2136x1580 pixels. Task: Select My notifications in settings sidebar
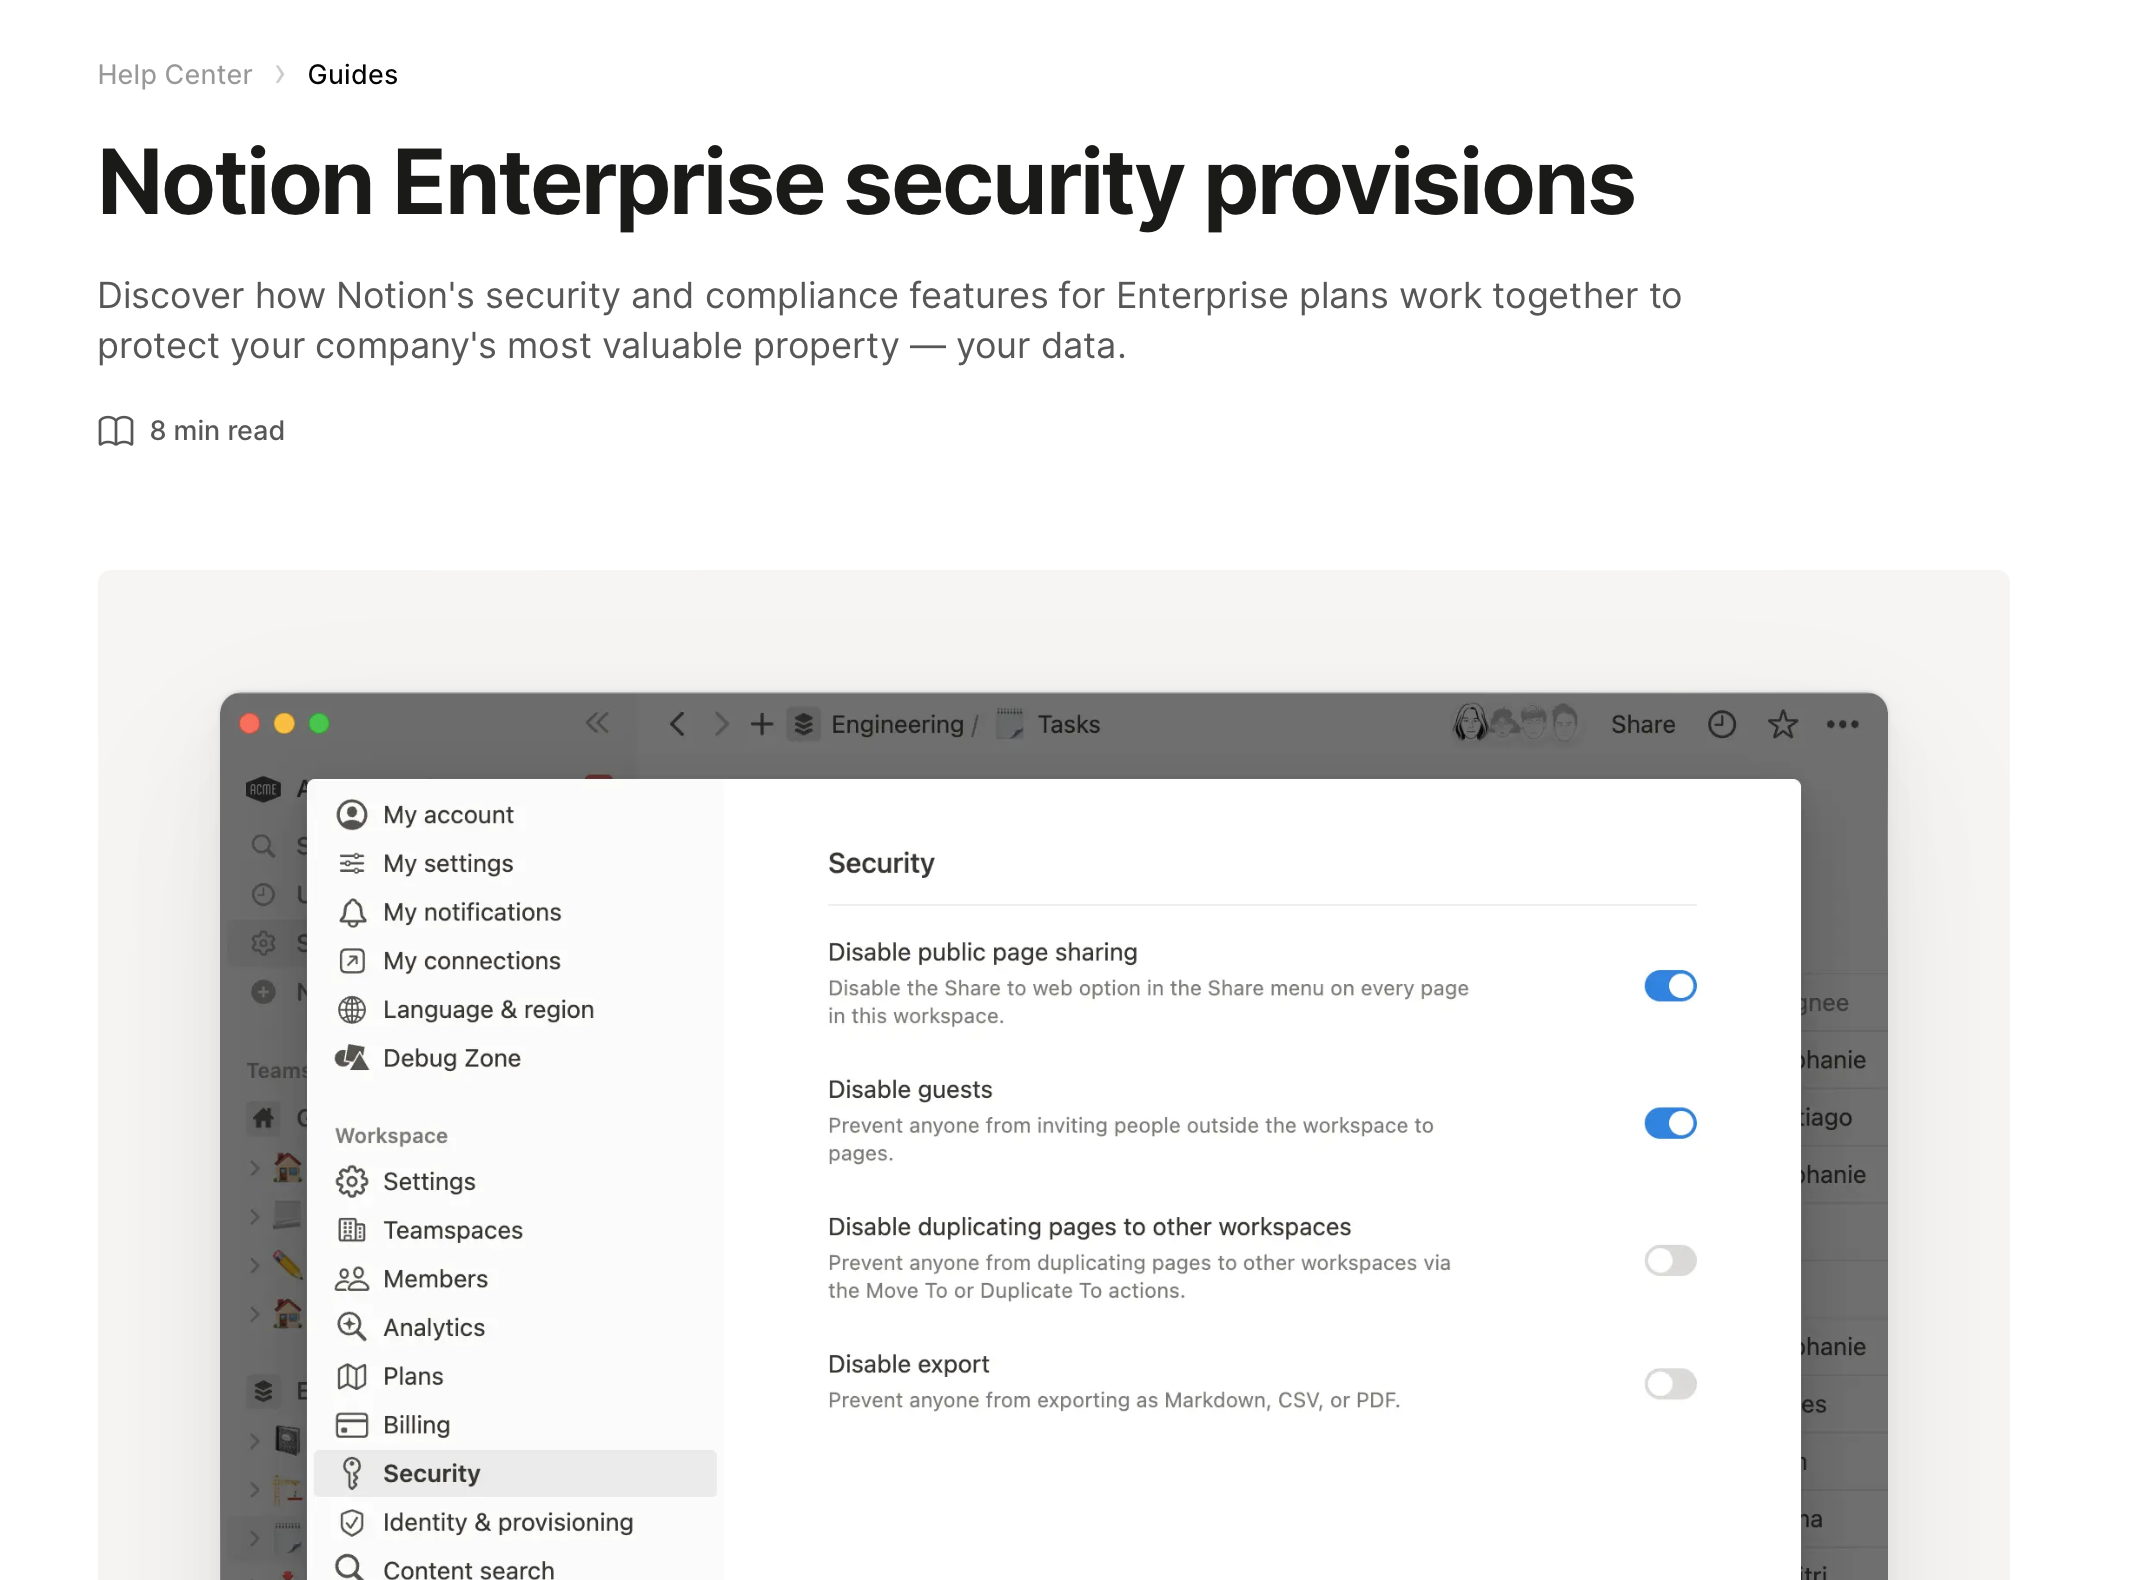[x=471, y=912]
